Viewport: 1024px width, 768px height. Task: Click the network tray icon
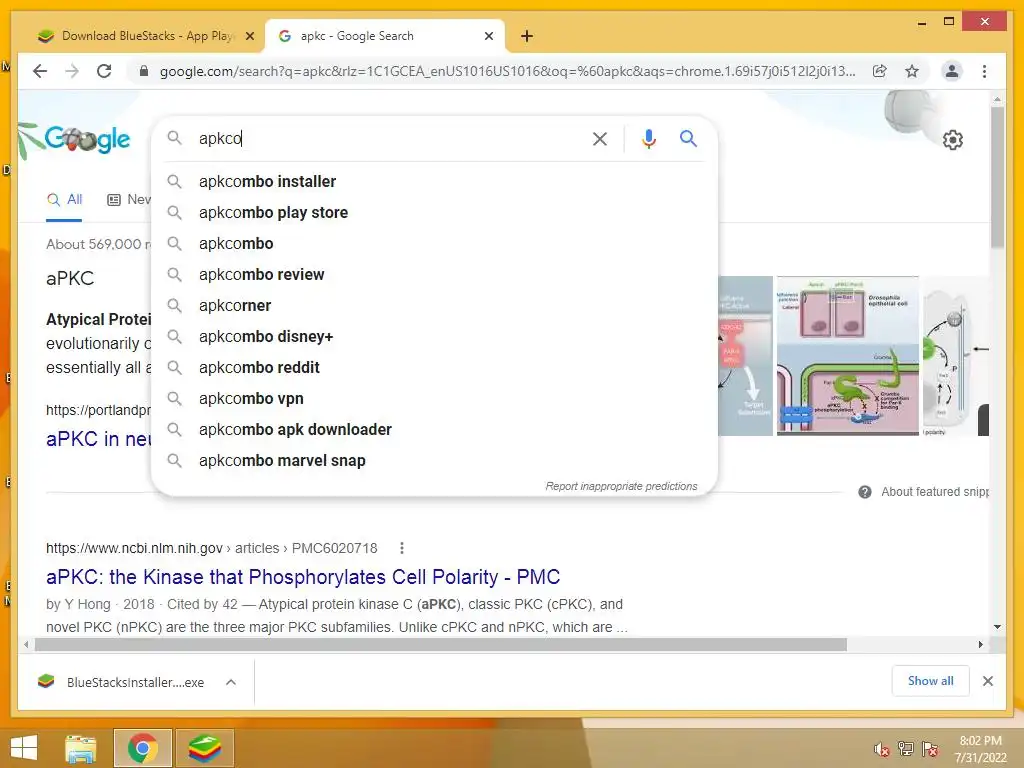tap(906, 749)
